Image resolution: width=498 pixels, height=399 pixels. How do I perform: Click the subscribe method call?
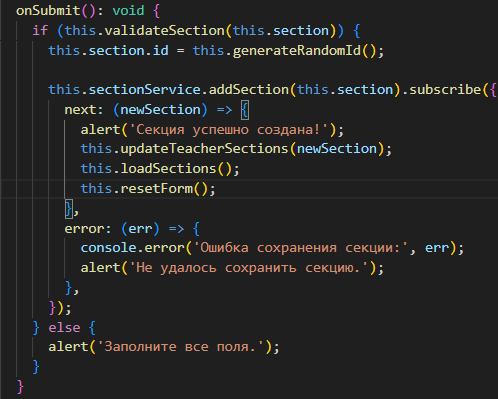(x=445, y=90)
